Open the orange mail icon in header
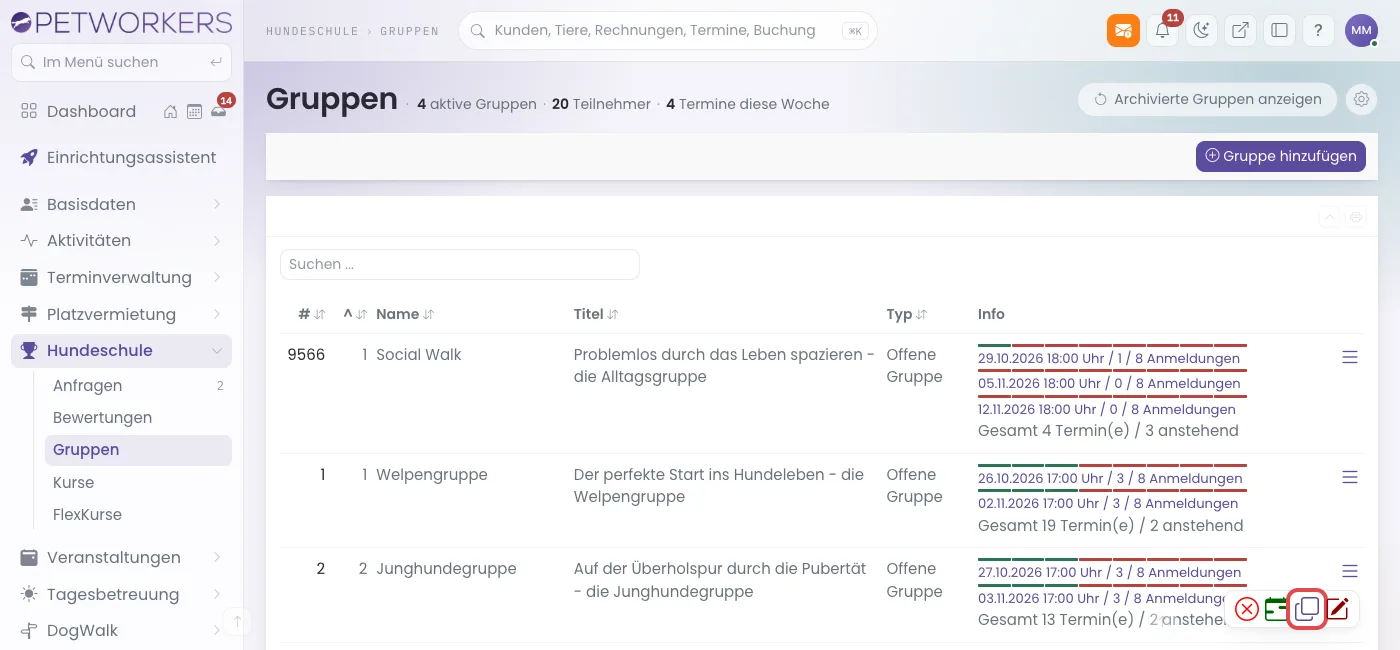 click(1123, 30)
